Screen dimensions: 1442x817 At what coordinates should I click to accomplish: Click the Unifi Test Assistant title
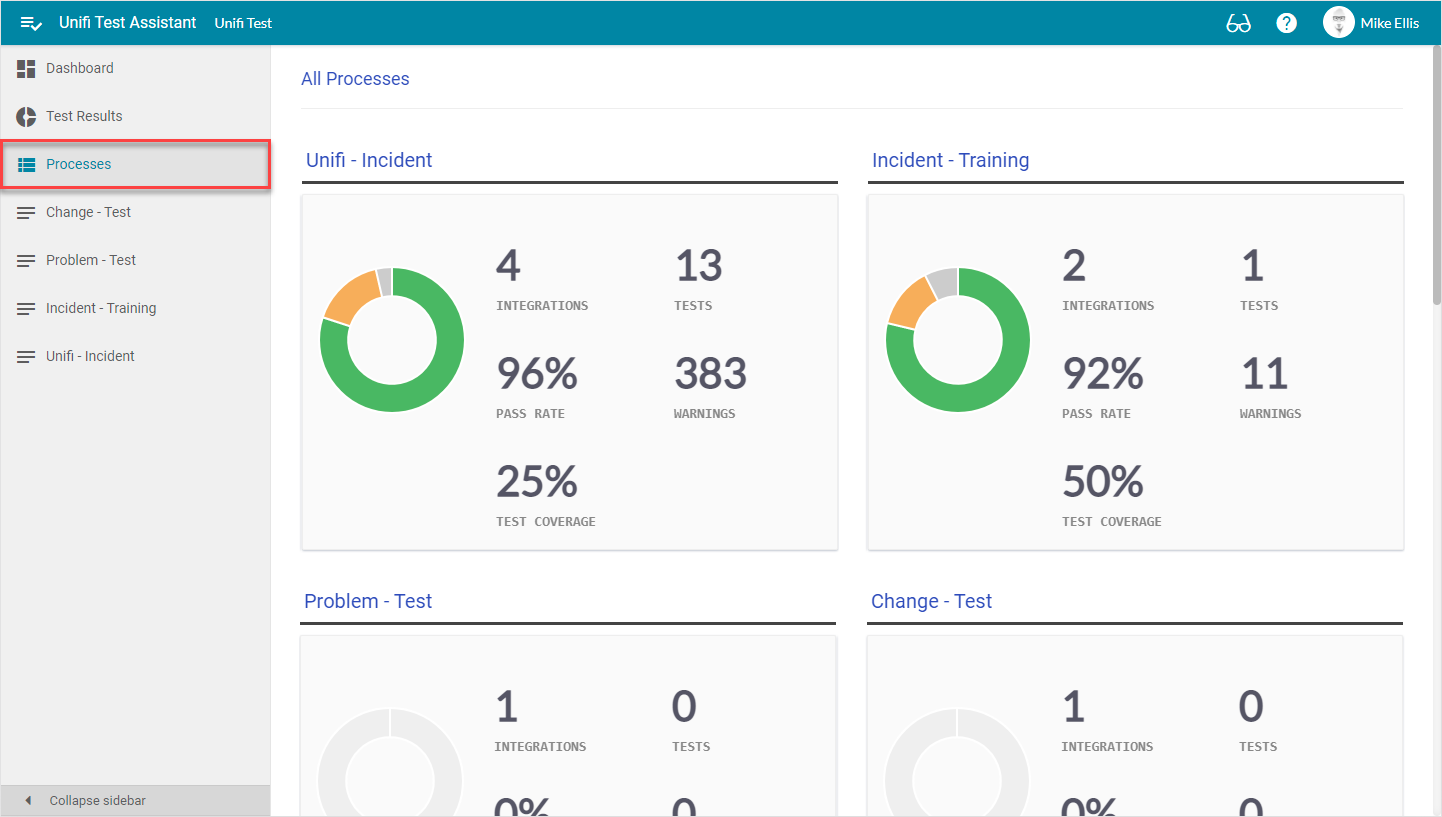(127, 23)
